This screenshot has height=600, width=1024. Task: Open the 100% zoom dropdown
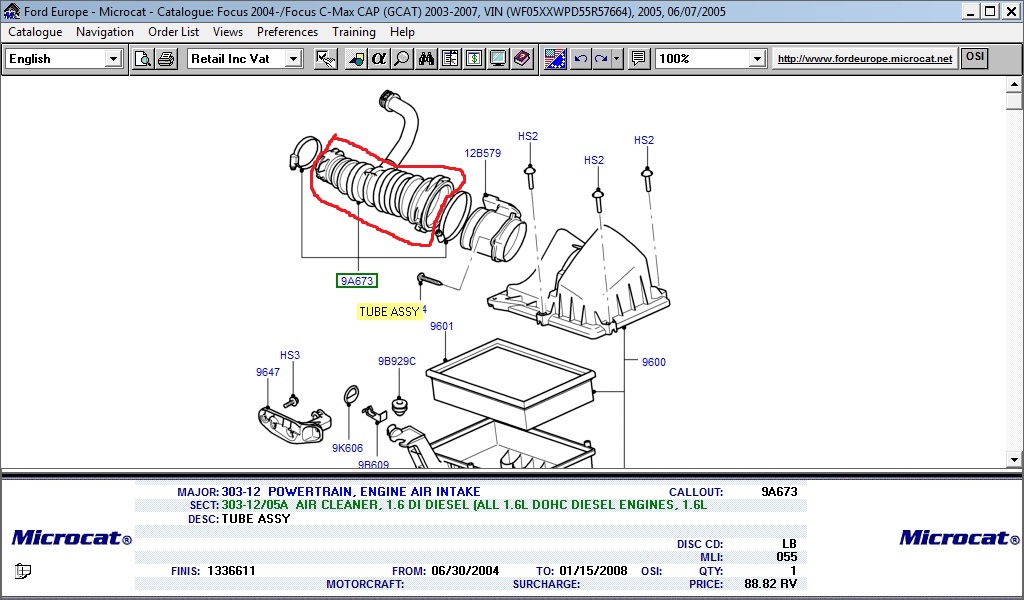(757, 59)
